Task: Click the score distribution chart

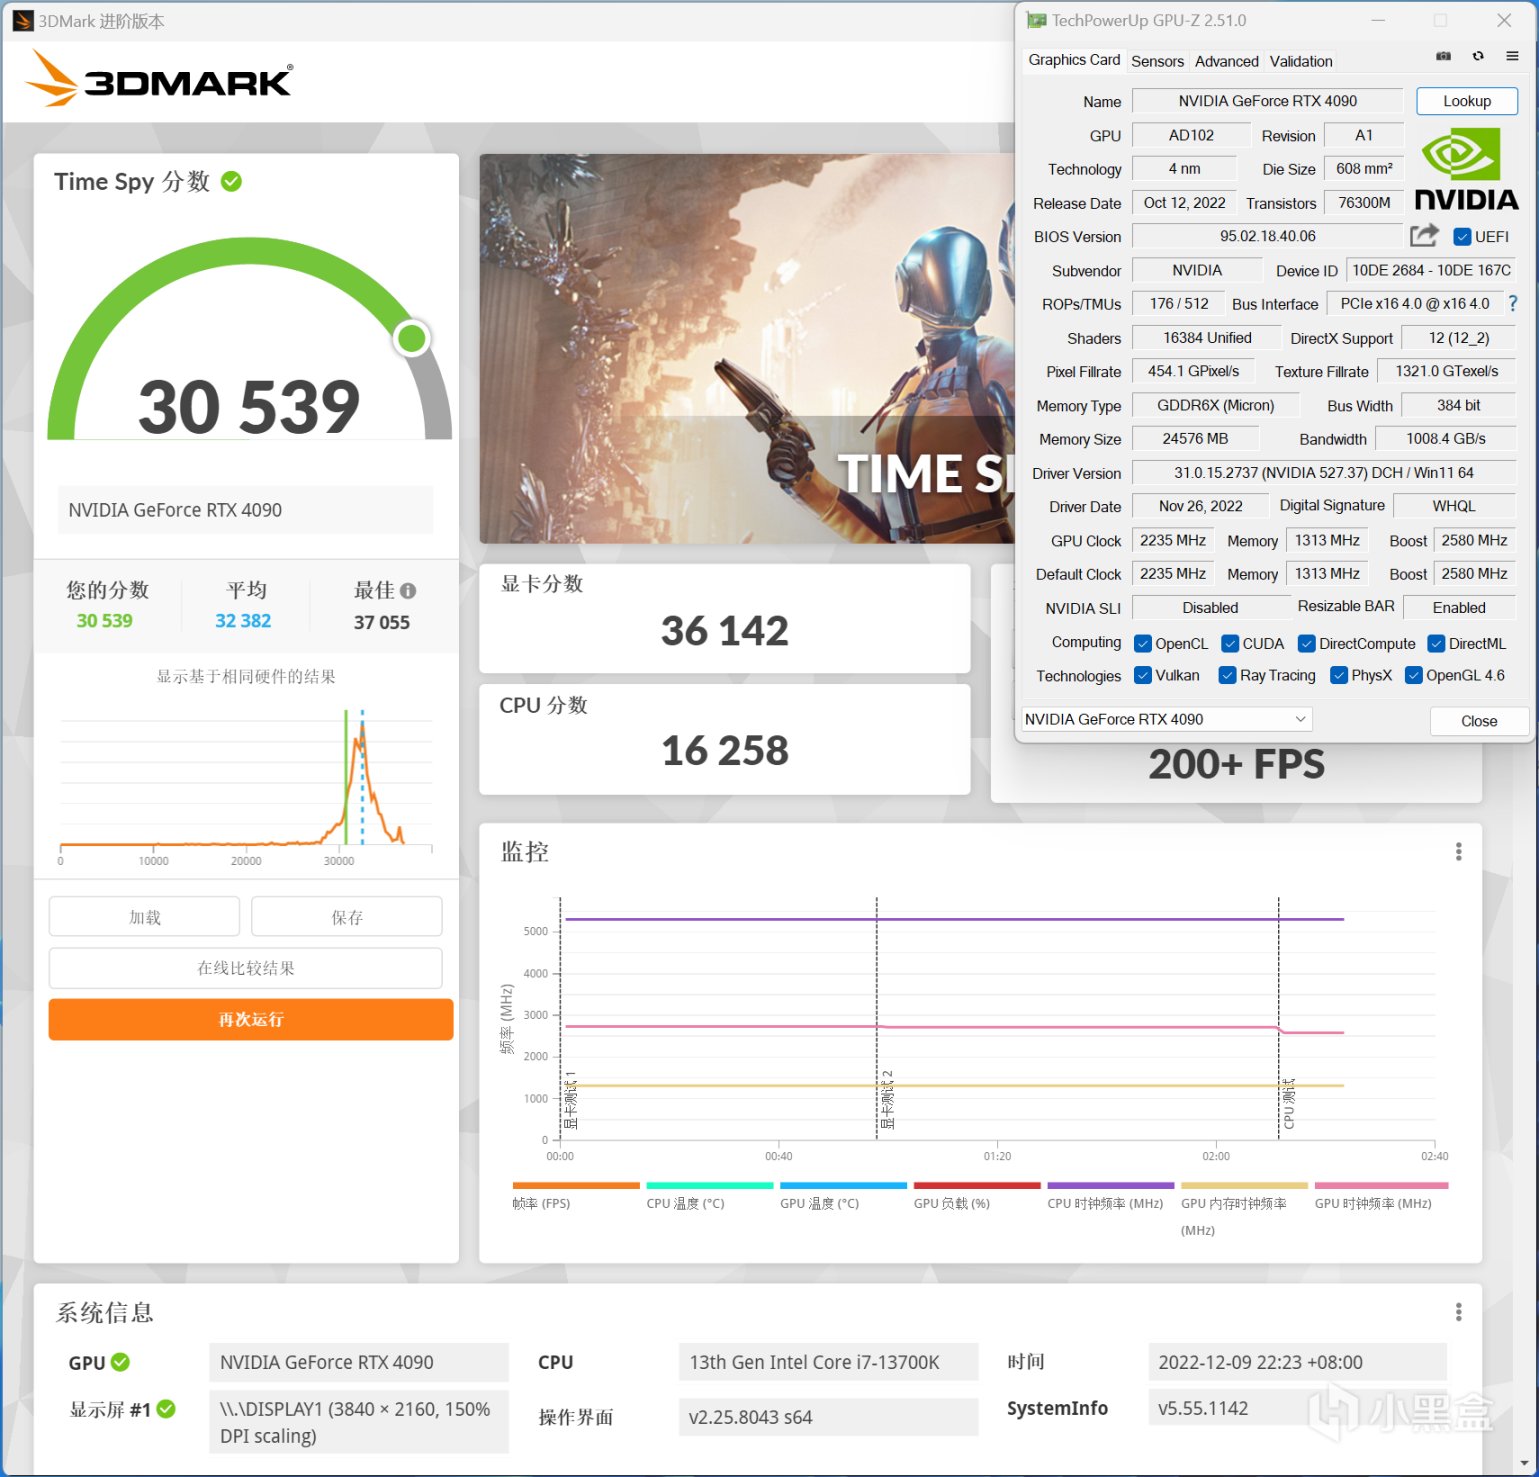Action: click(x=246, y=786)
